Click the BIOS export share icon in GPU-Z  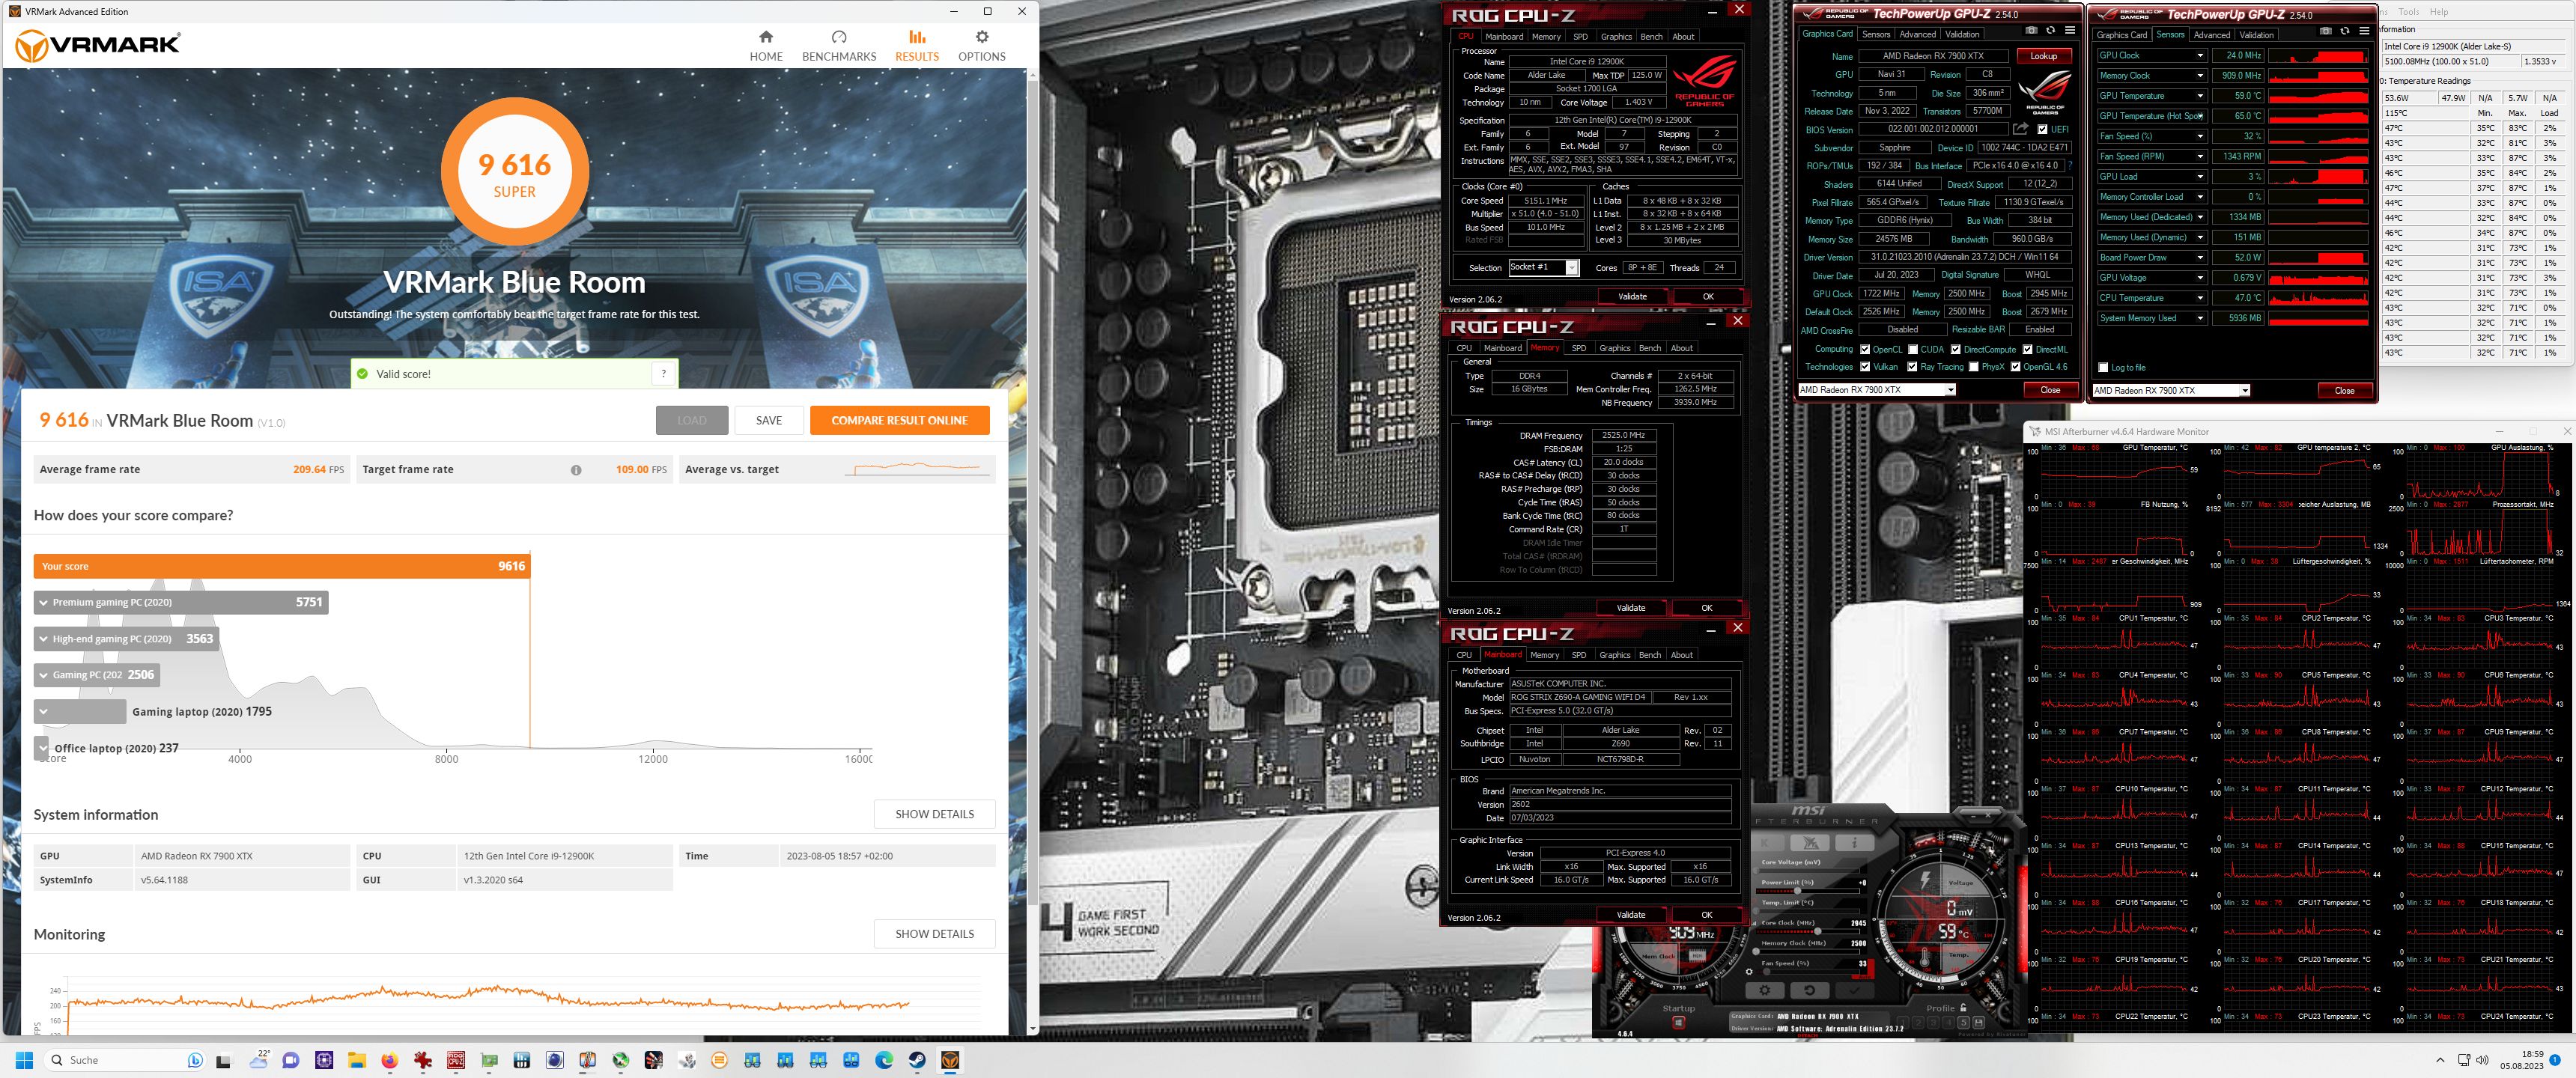(x=2021, y=129)
